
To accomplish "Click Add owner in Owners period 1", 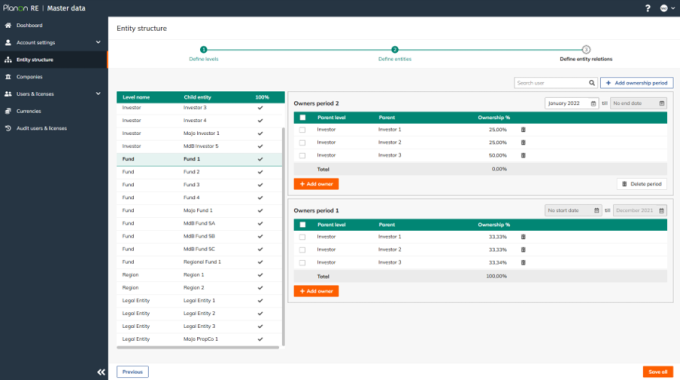I will [x=316, y=291].
